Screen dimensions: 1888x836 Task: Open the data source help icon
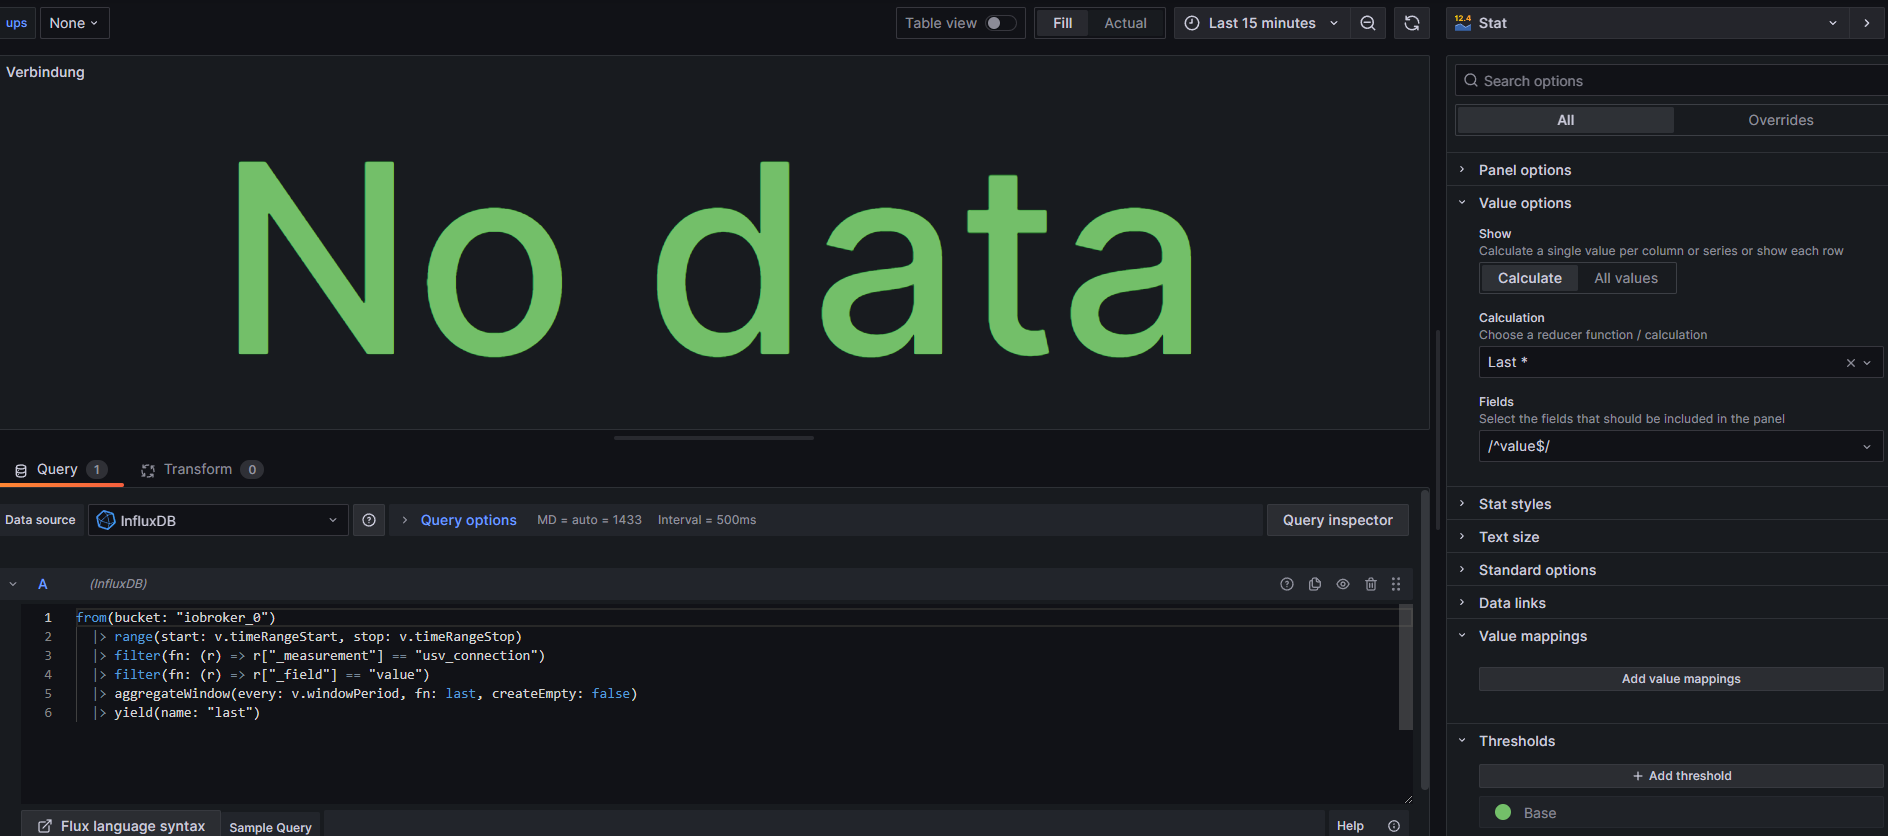coord(369,520)
